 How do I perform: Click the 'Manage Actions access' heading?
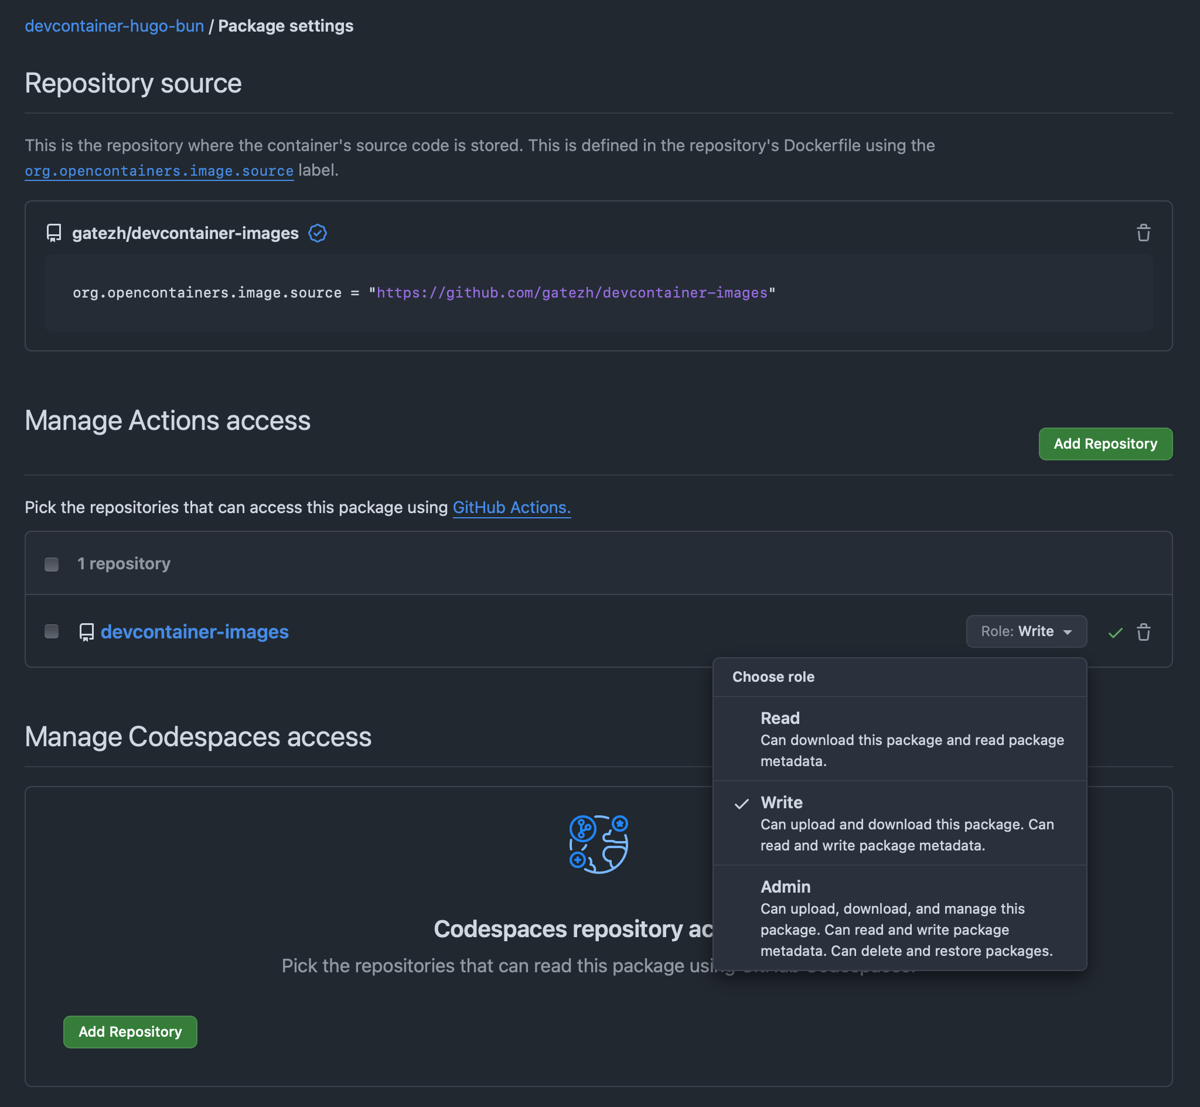(x=168, y=420)
